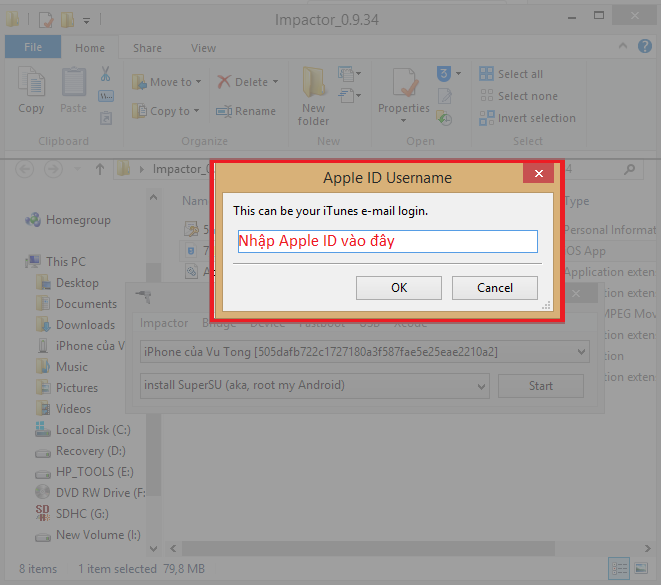
Task: Click the Paste shortcut icon
Action: (x=106, y=118)
